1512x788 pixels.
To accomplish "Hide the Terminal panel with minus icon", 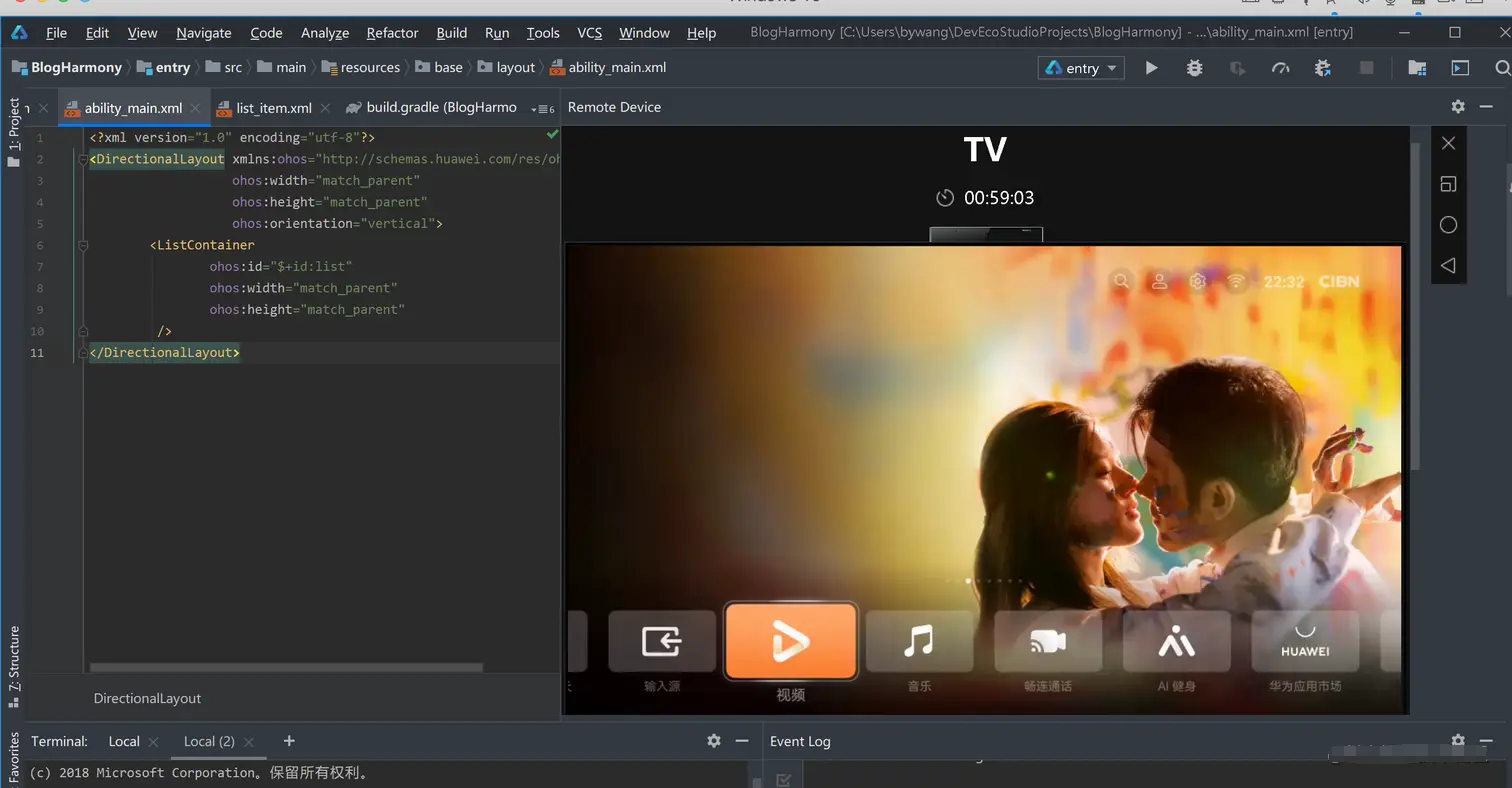I will point(742,741).
